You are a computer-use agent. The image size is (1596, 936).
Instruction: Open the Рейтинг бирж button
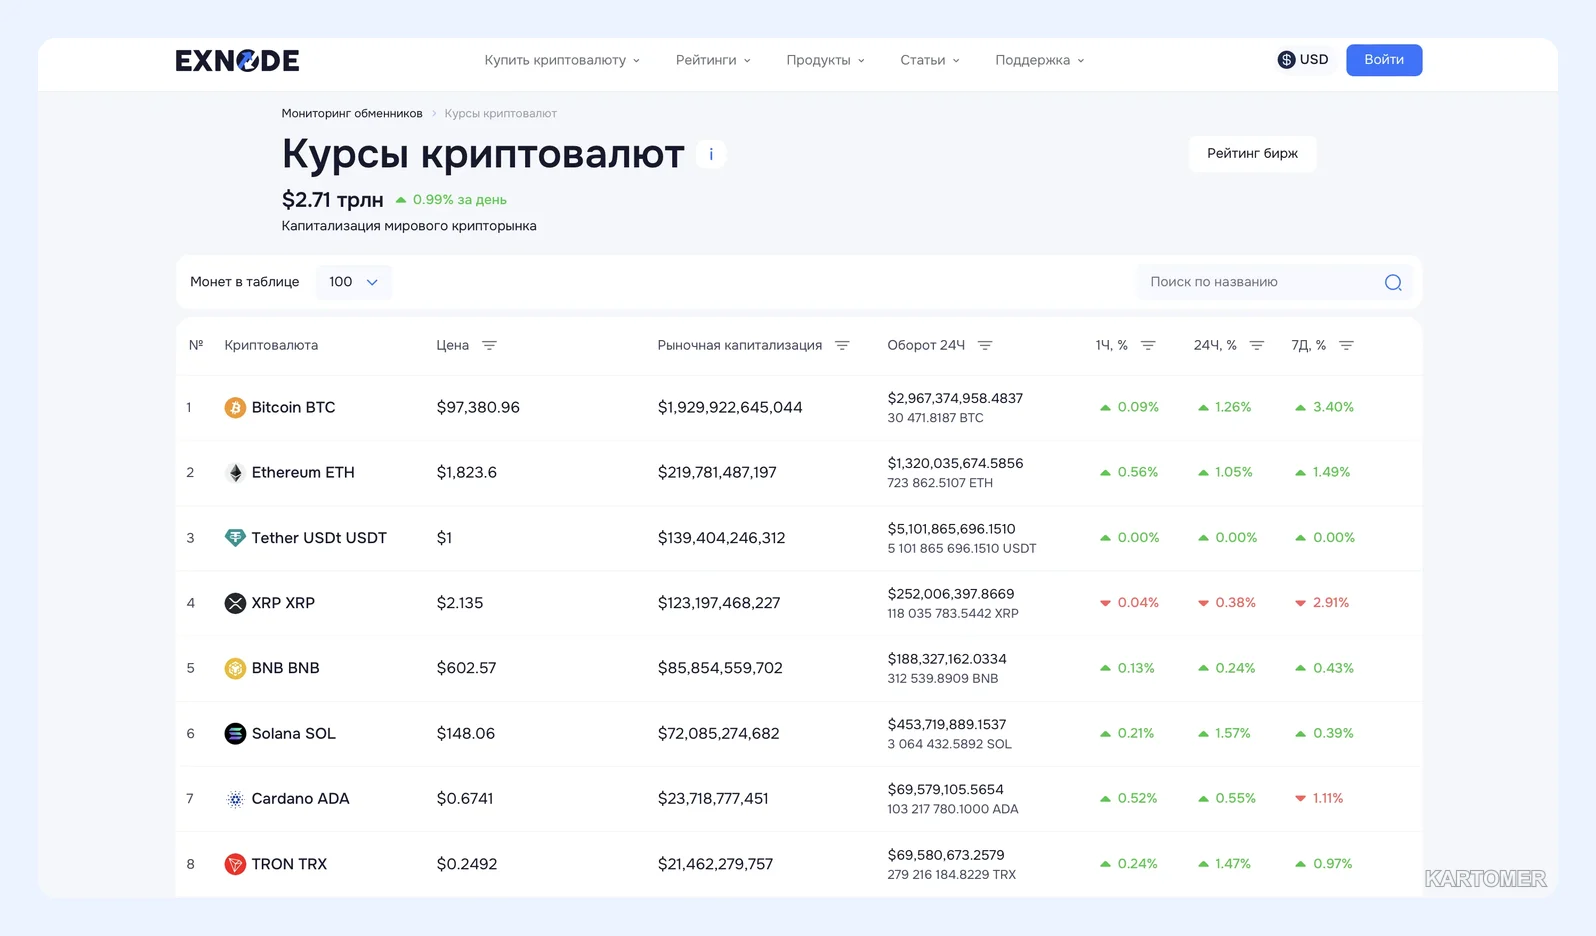[1252, 154]
